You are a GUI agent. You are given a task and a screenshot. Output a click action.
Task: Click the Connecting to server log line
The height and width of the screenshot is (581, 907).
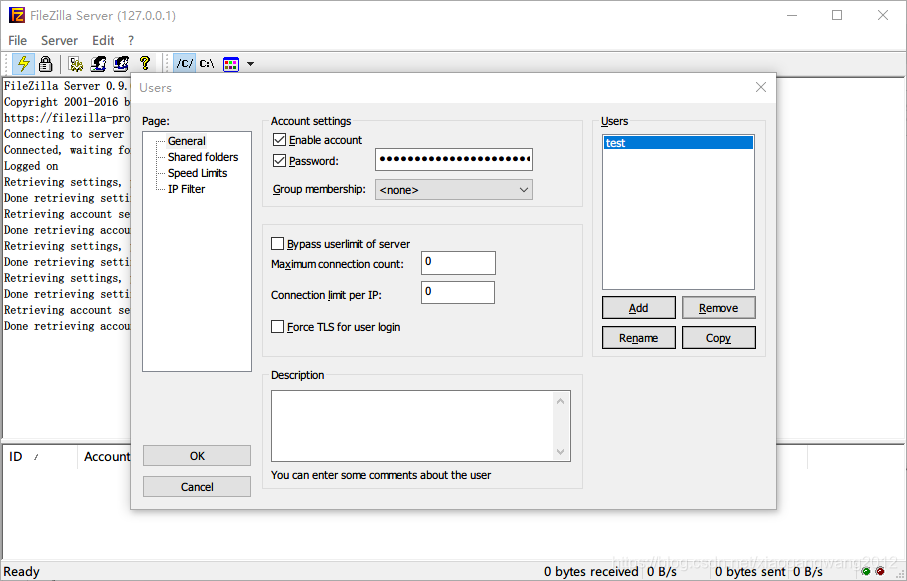pos(64,134)
